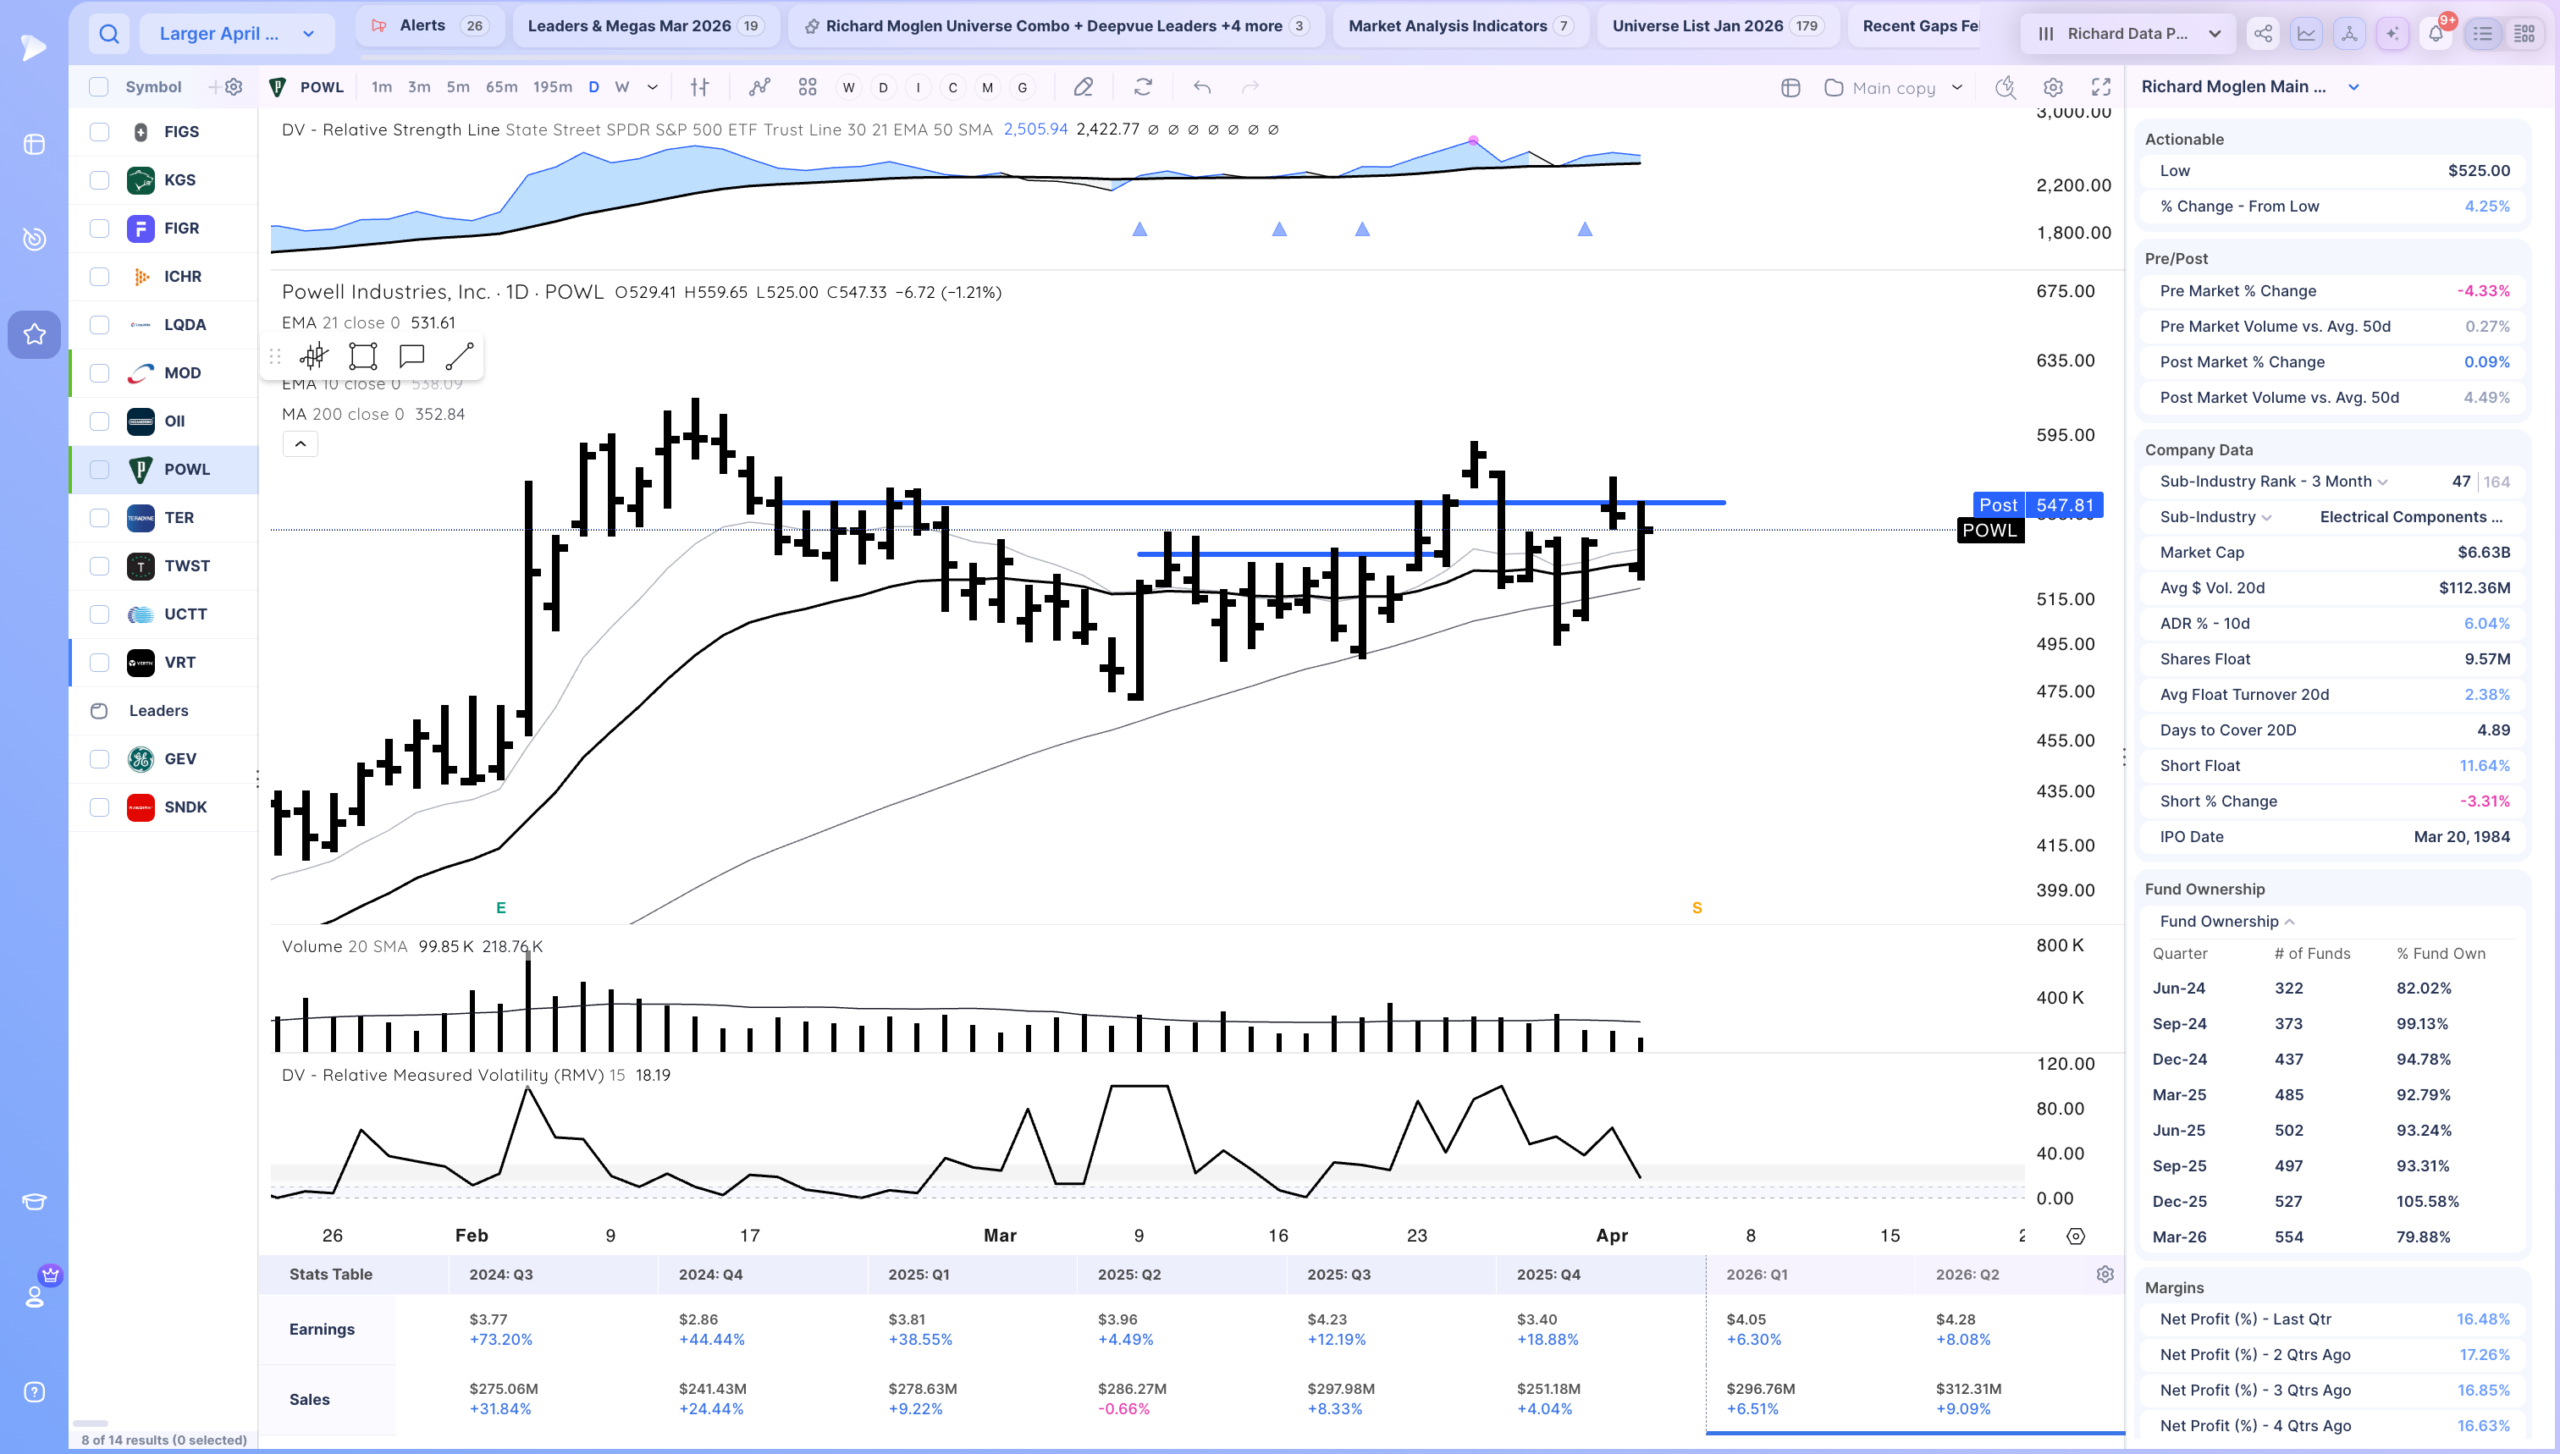
Task: Select the TER row in watchlist
Action: (x=164, y=518)
